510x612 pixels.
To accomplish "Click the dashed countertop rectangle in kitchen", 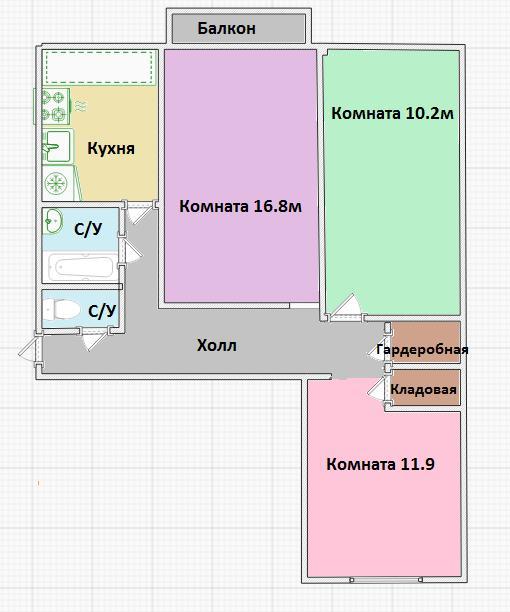I will 99,67.
